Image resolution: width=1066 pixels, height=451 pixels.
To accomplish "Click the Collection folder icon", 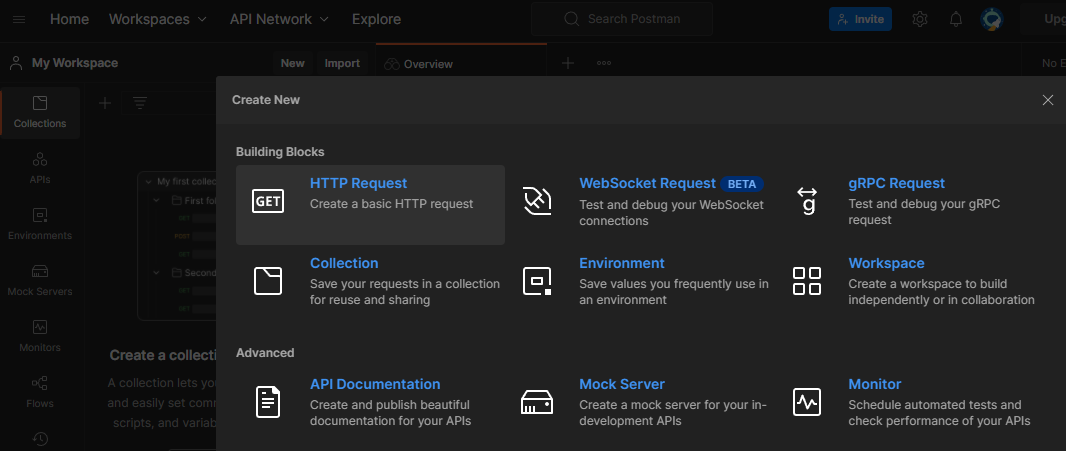I will pos(268,281).
